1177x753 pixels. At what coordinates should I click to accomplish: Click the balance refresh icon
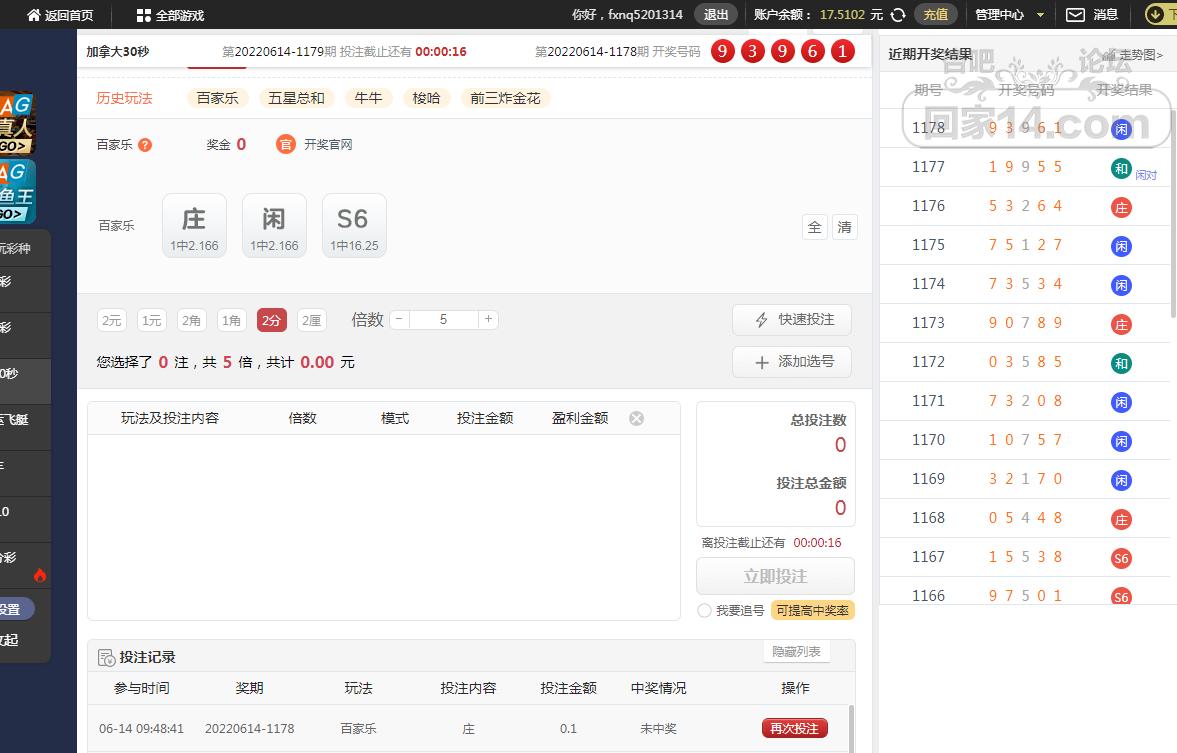click(898, 15)
